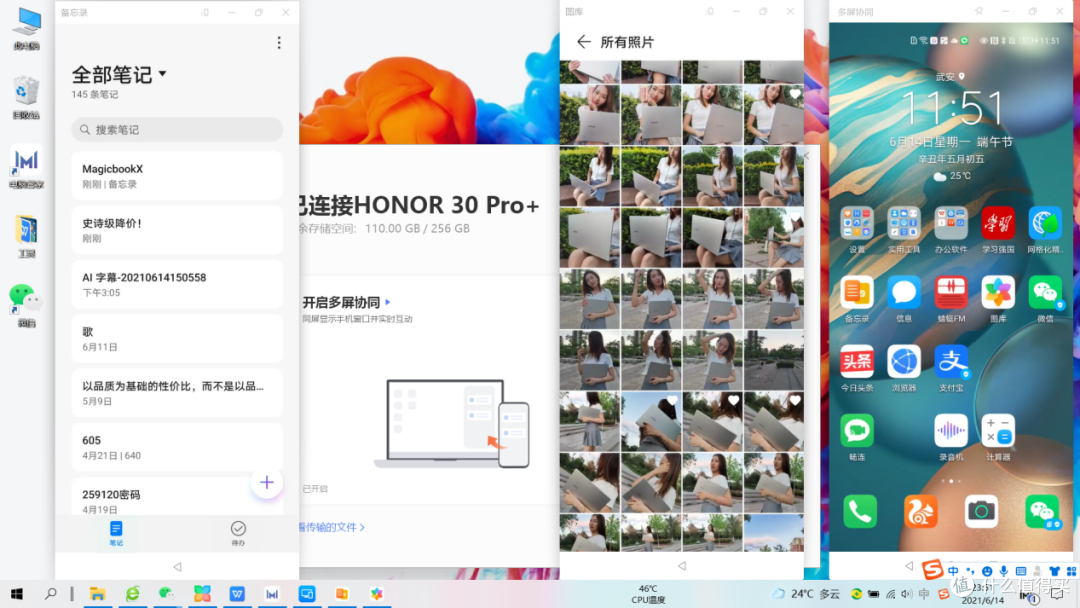
Task: Launch 今日头条 app on phone
Action: [857, 368]
